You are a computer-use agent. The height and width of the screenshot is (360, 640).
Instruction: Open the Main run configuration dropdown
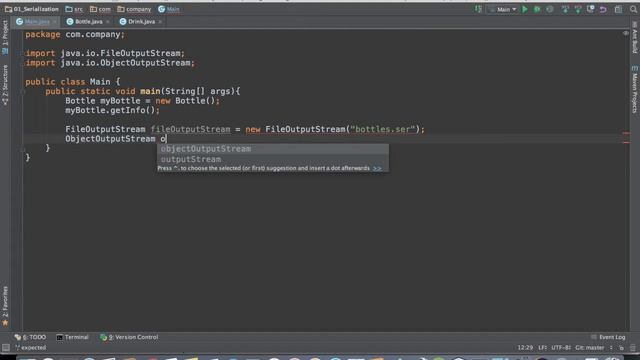pyautogui.click(x=503, y=9)
